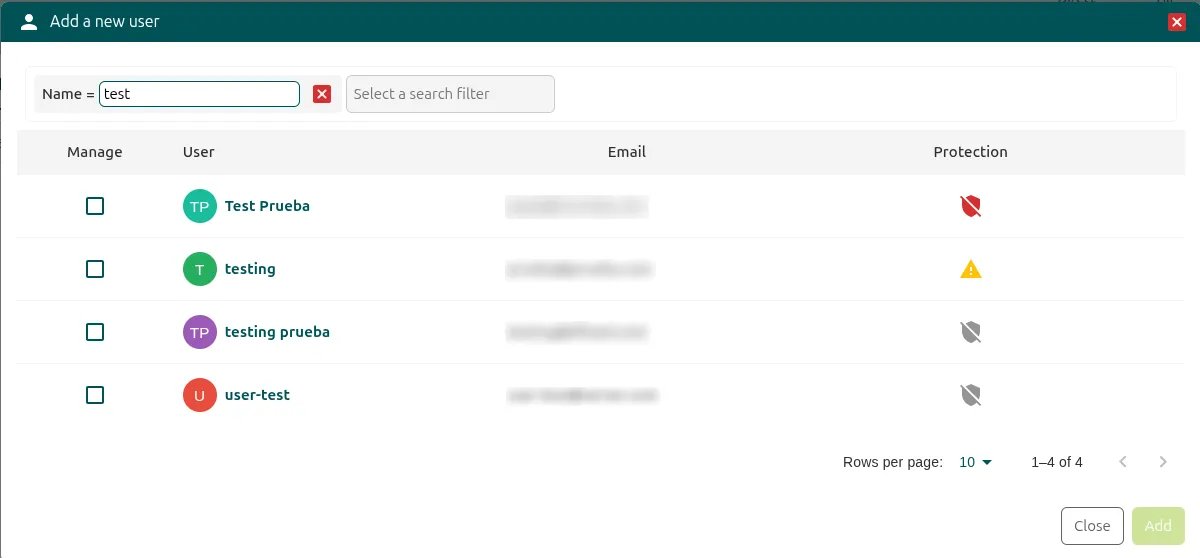
Task: Click blurred email of user-test
Action: click(582, 395)
